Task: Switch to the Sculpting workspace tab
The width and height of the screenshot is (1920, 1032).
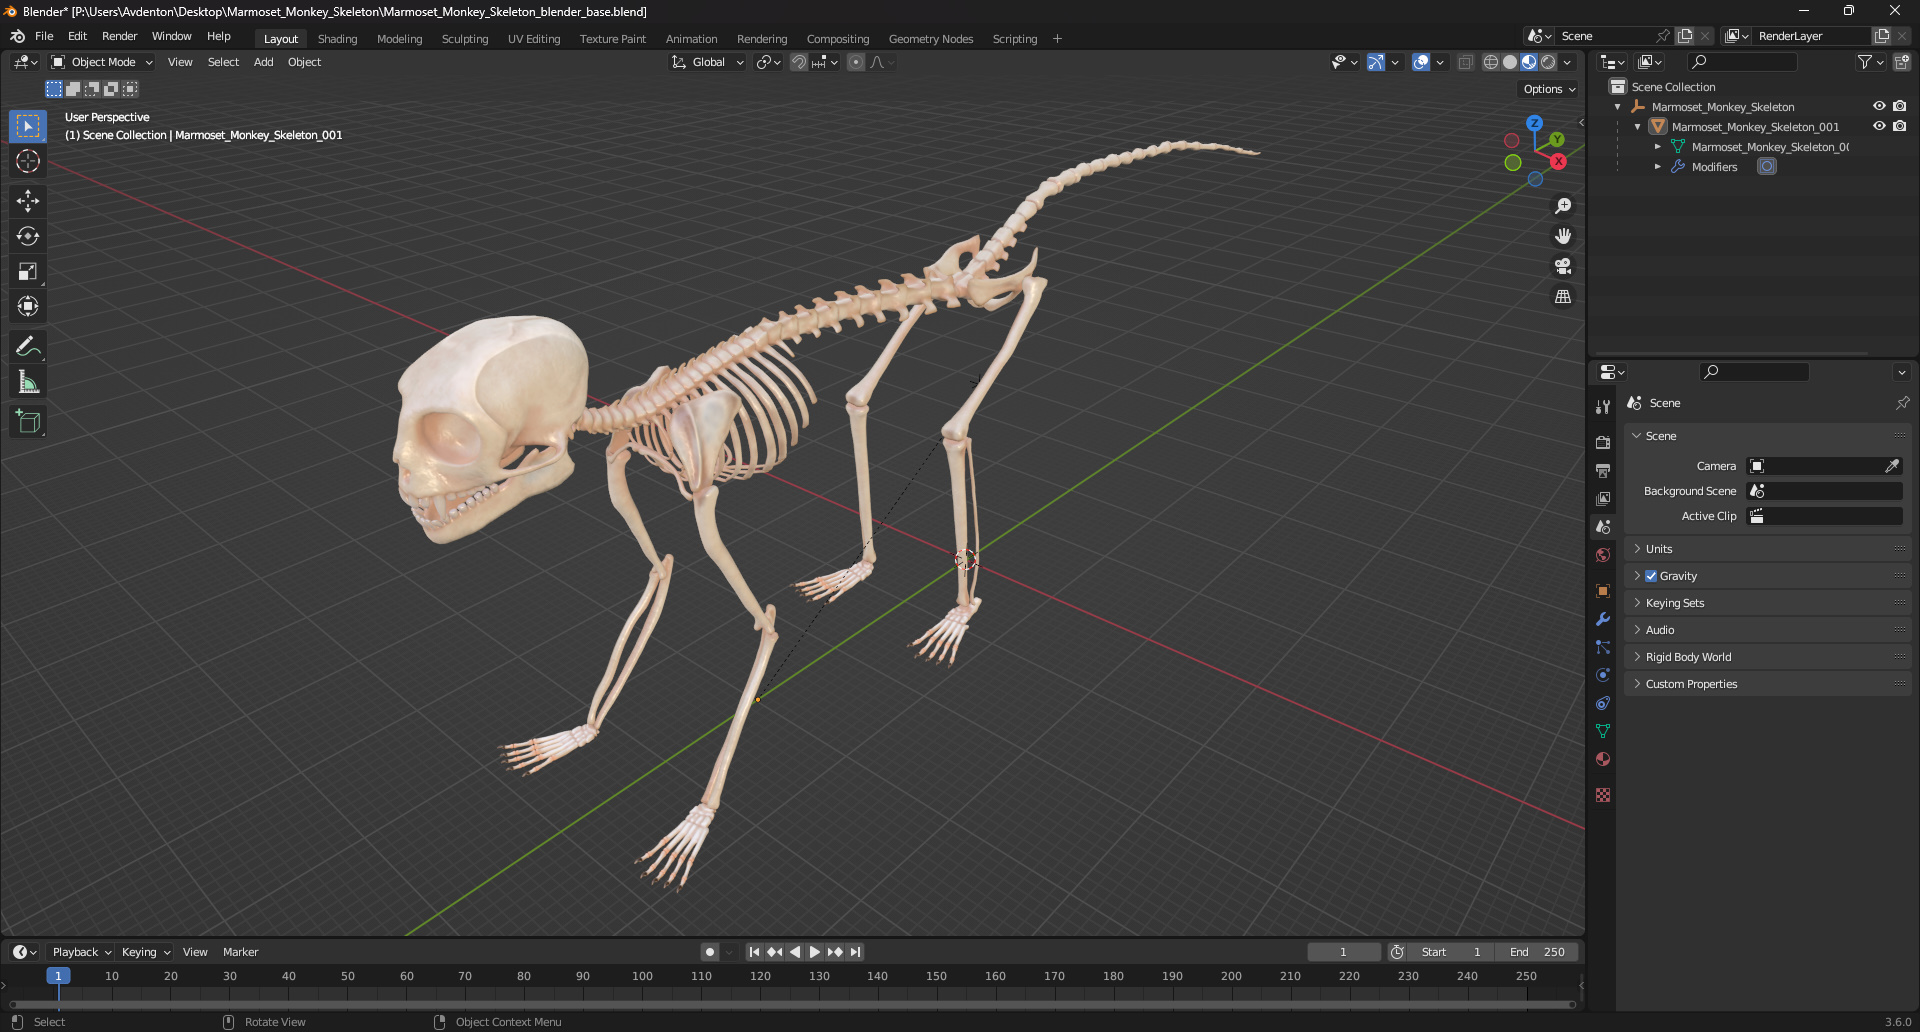Action: coord(465,39)
